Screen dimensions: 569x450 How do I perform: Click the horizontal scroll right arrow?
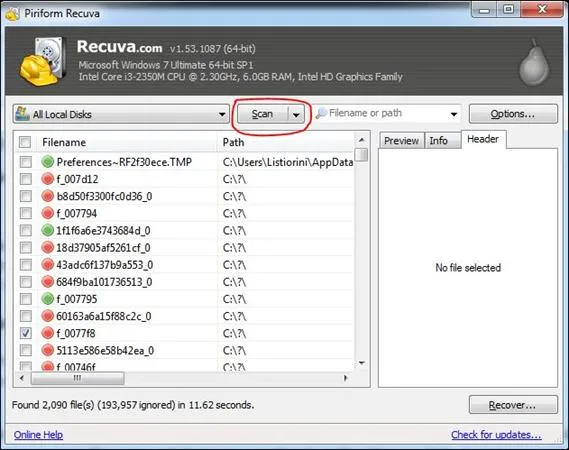tap(345, 378)
